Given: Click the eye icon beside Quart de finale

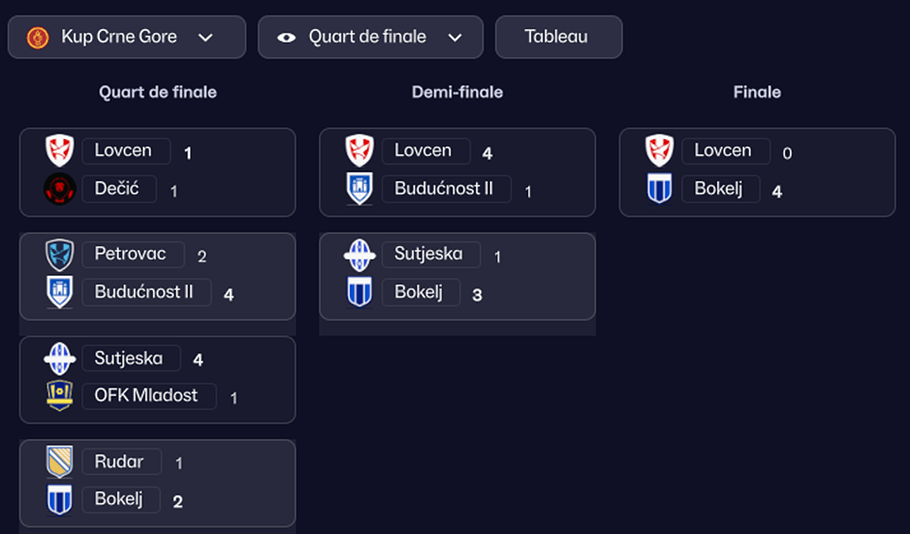Looking at the screenshot, I should (287, 38).
